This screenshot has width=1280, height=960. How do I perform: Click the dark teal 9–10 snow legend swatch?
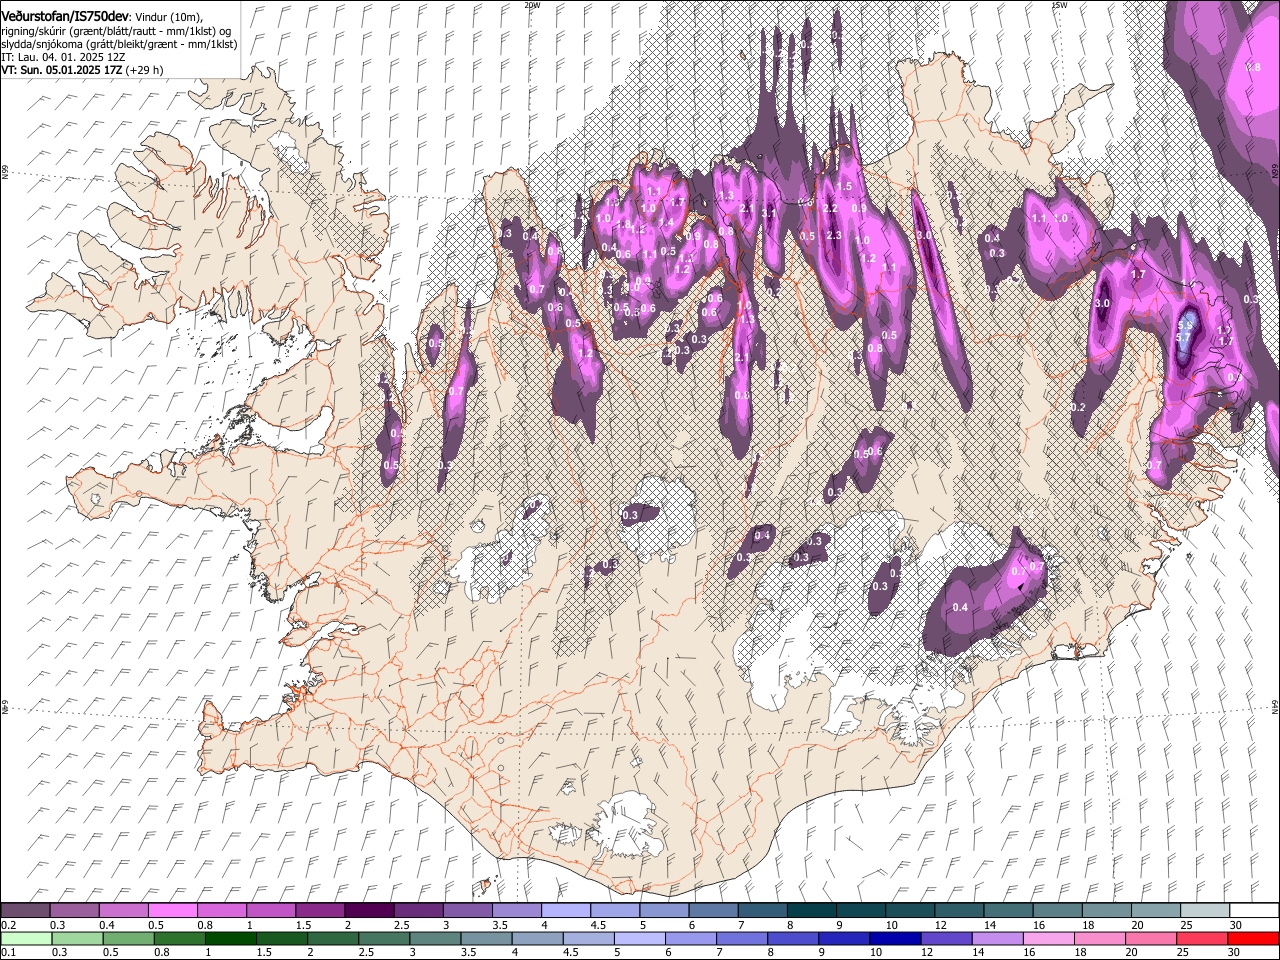861,911
